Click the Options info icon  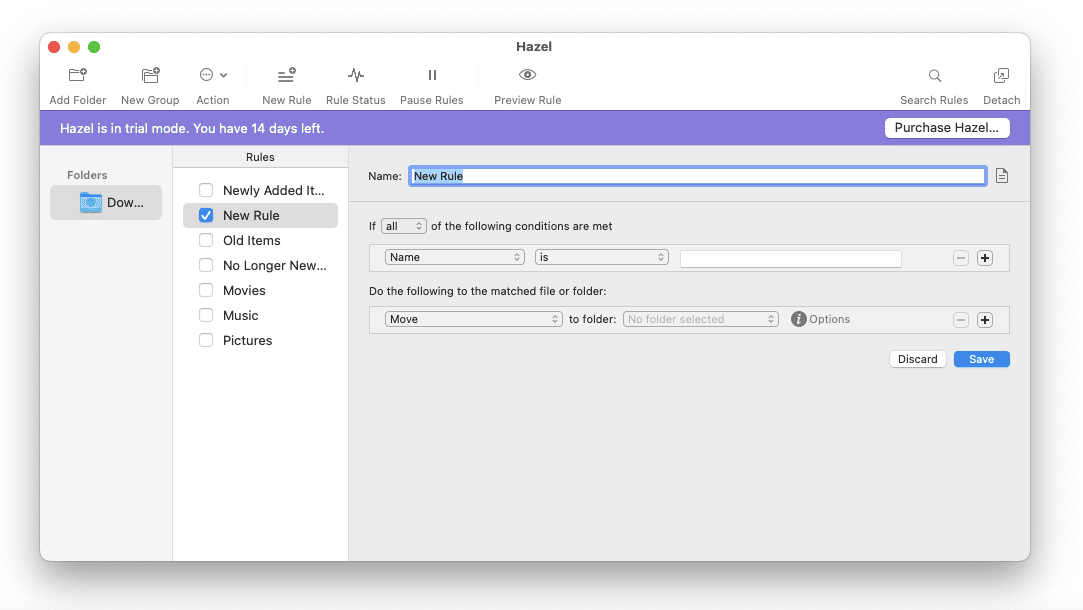[x=798, y=319]
